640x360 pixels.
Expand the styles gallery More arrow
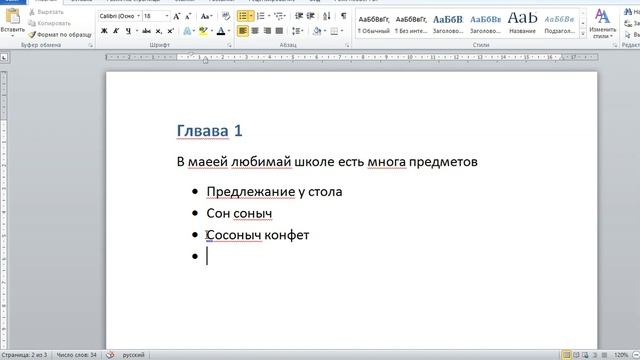583,34
